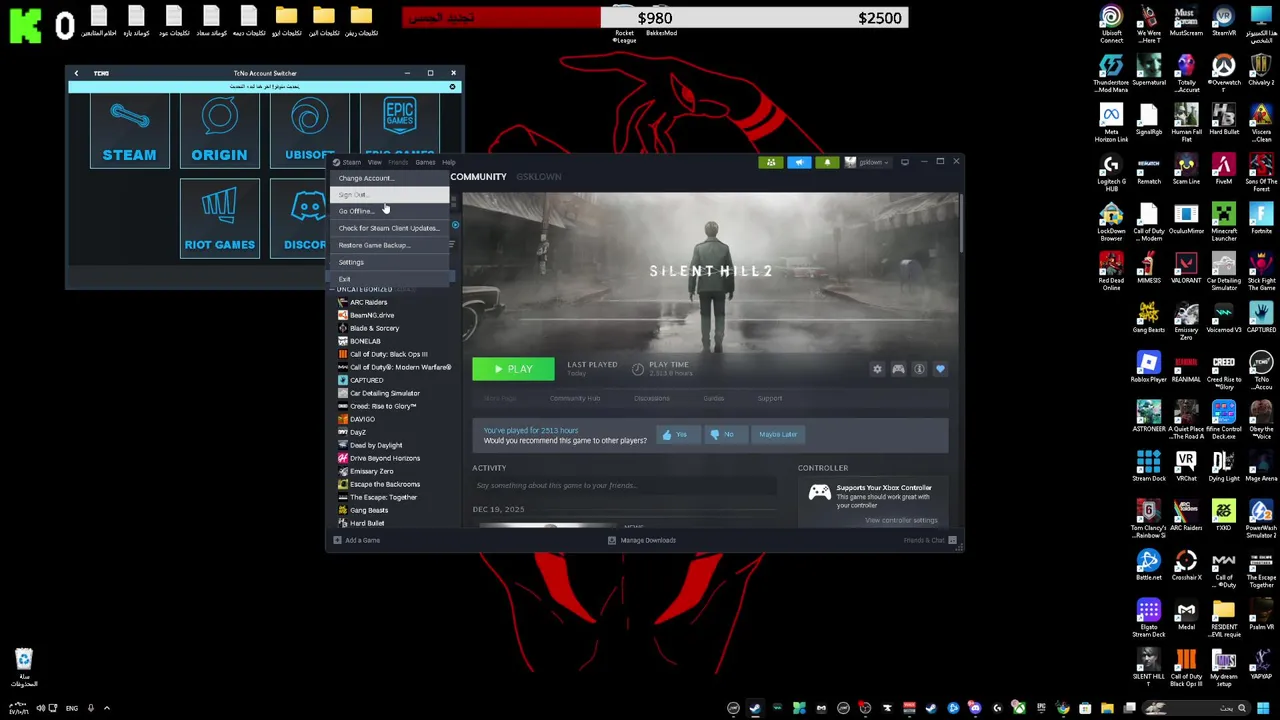
Task: Select BONELAB in Steam library
Action: [x=365, y=341]
